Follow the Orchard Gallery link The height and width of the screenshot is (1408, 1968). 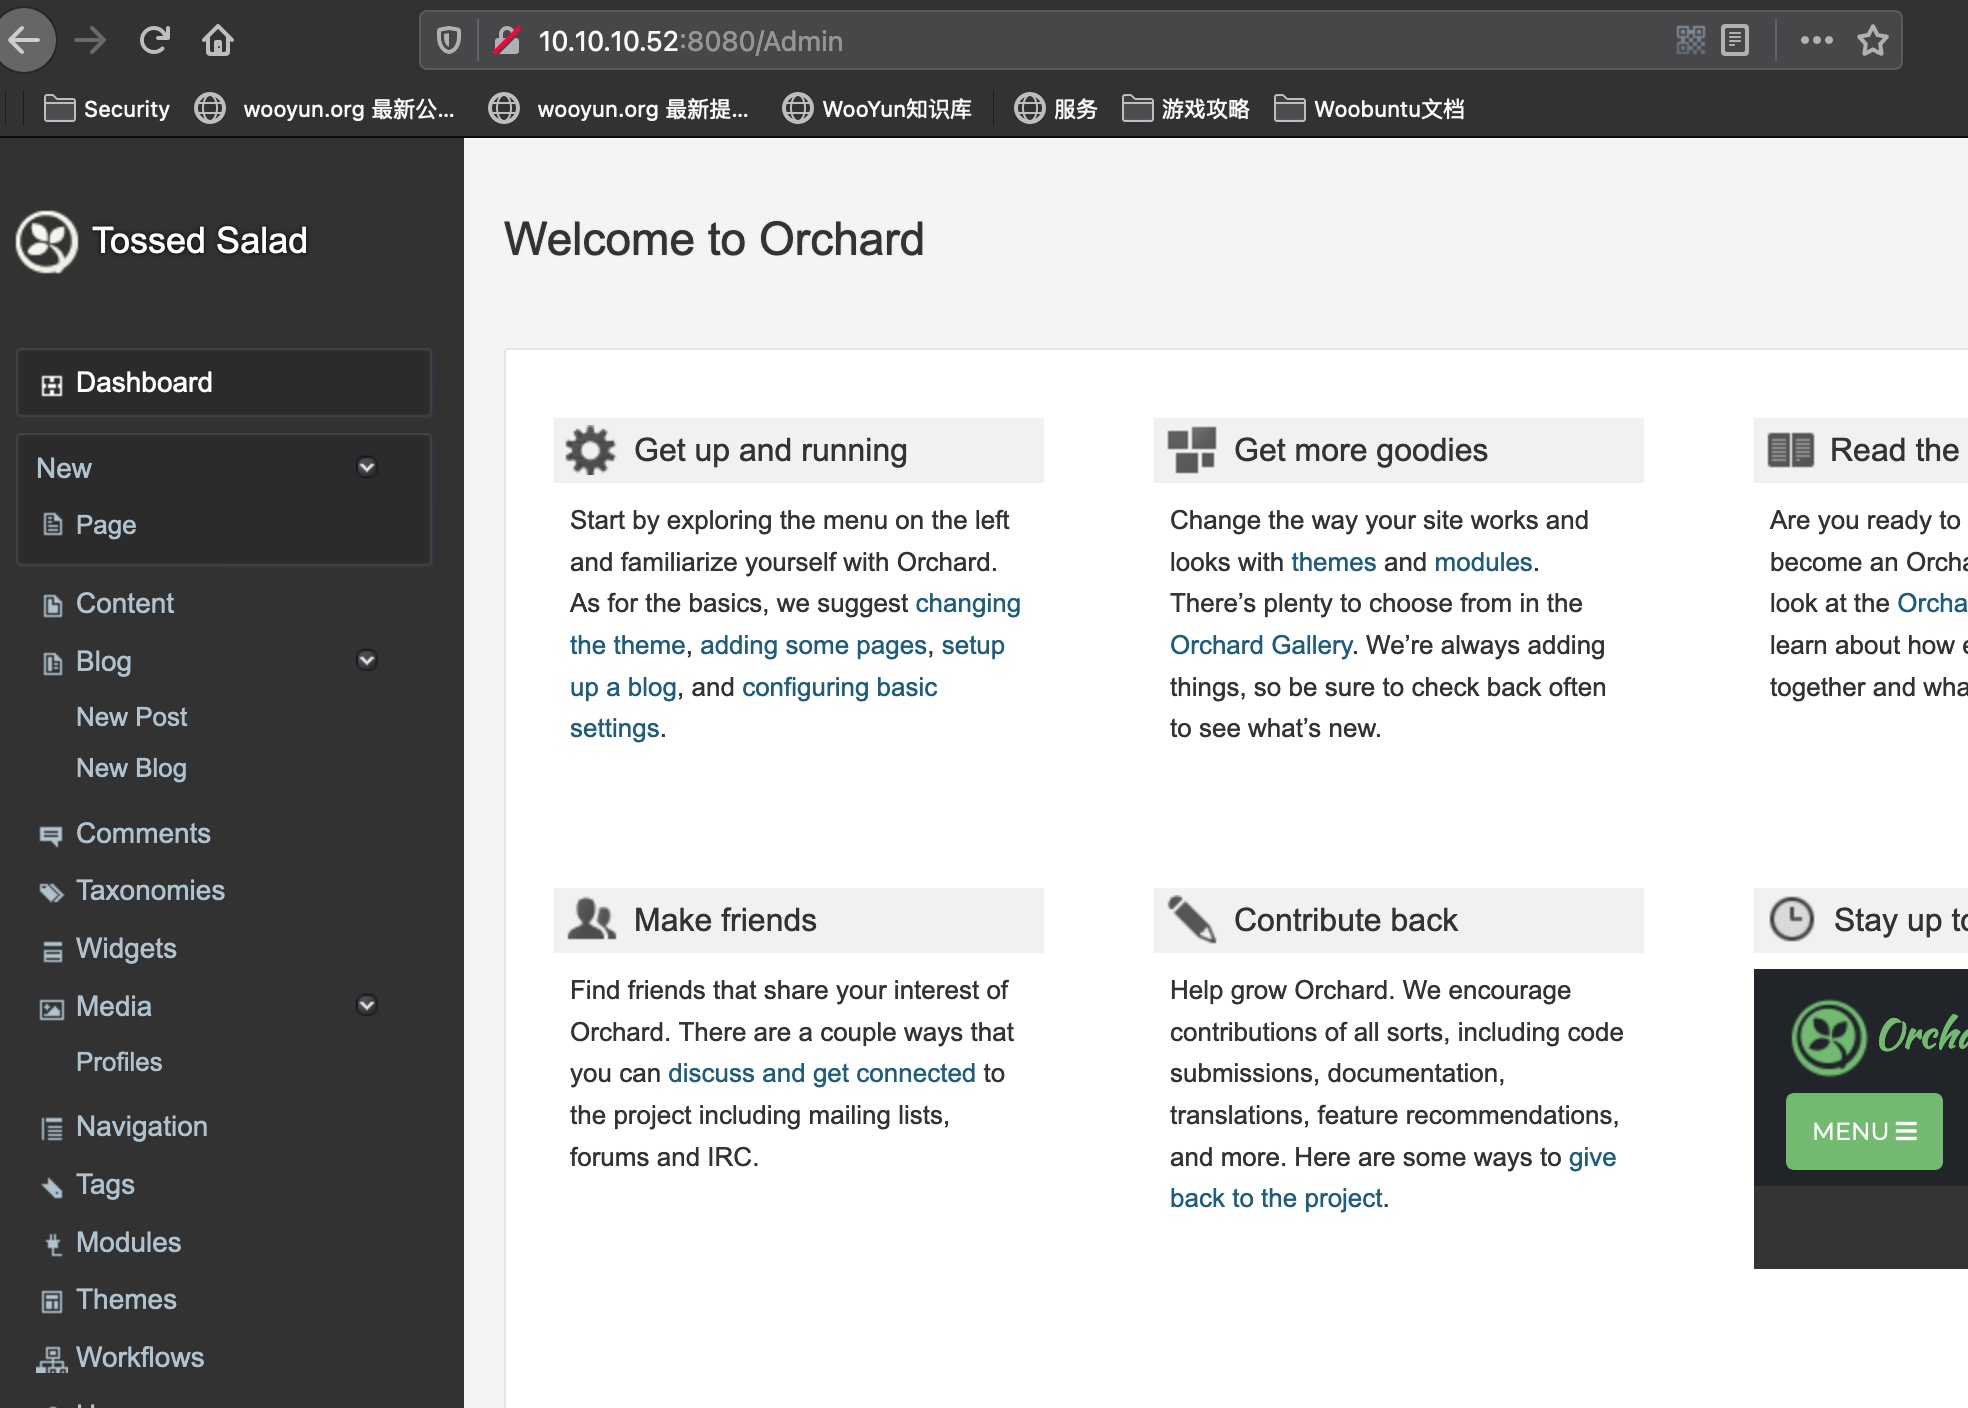tap(1260, 645)
